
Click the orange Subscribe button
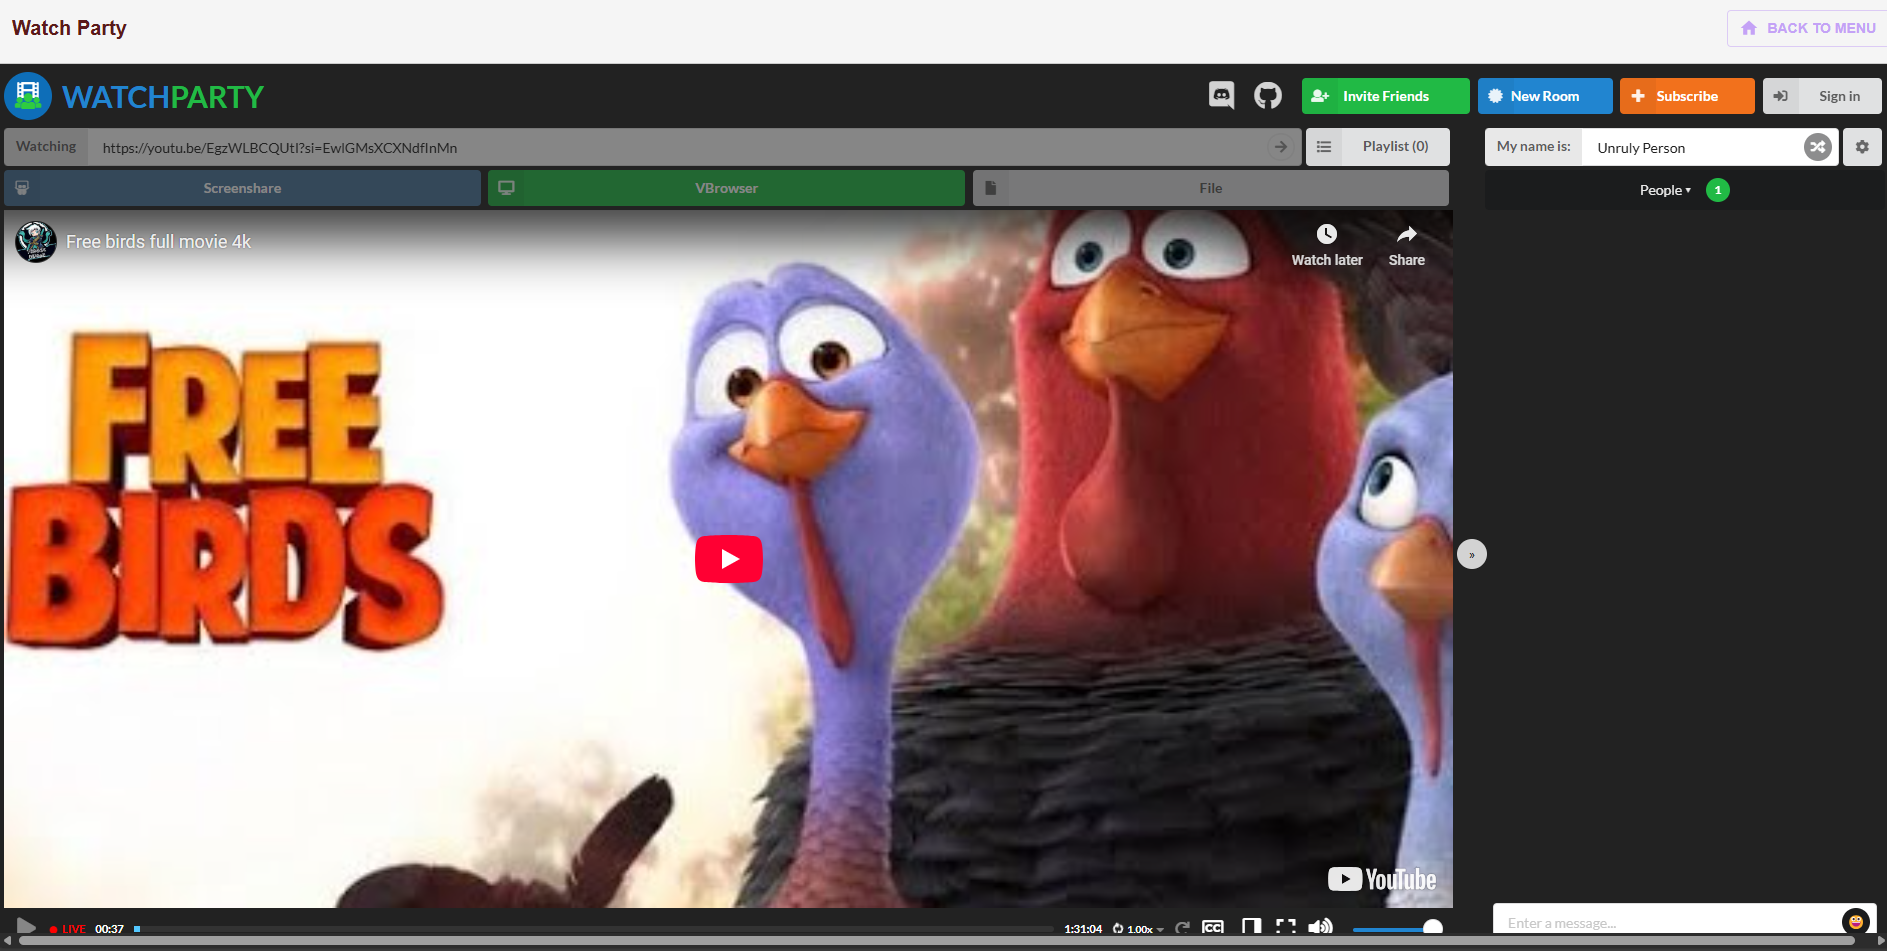(x=1687, y=96)
